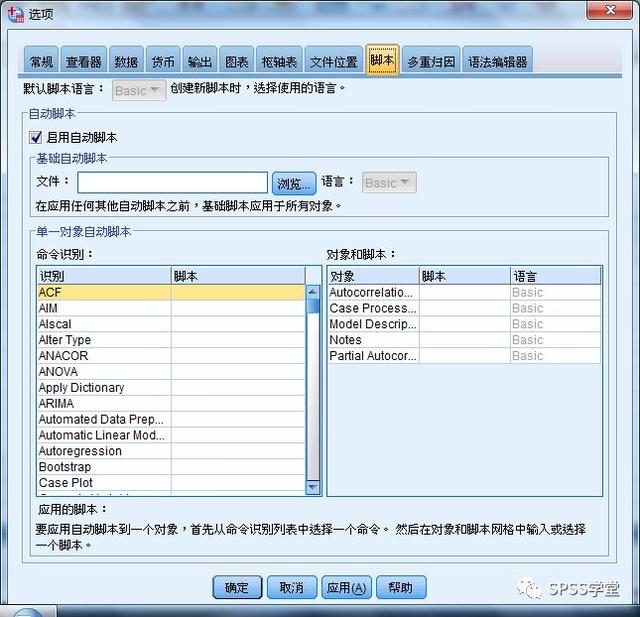Select the Alscal command row

(171, 324)
